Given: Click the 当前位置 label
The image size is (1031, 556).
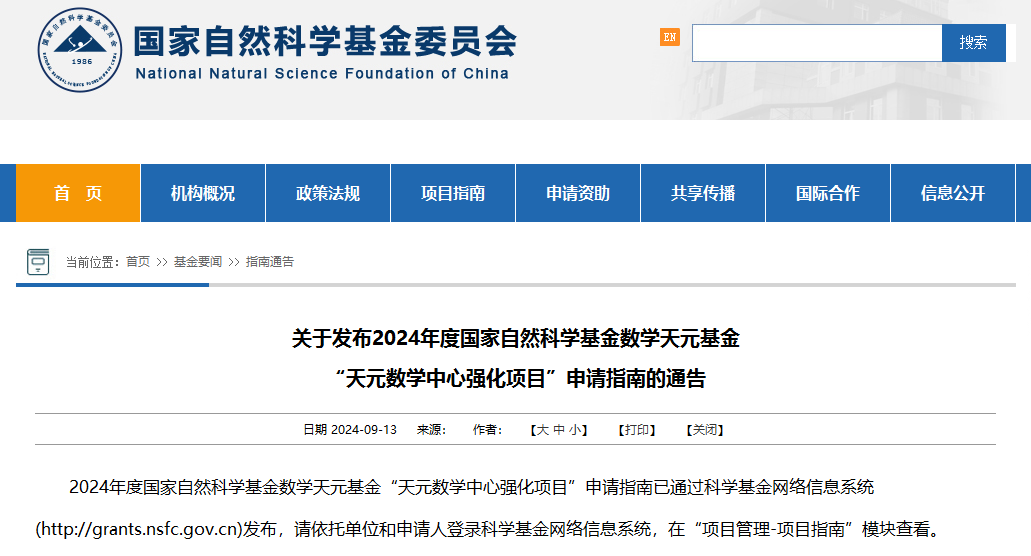Looking at the screenshot, I should coord(93,262).
